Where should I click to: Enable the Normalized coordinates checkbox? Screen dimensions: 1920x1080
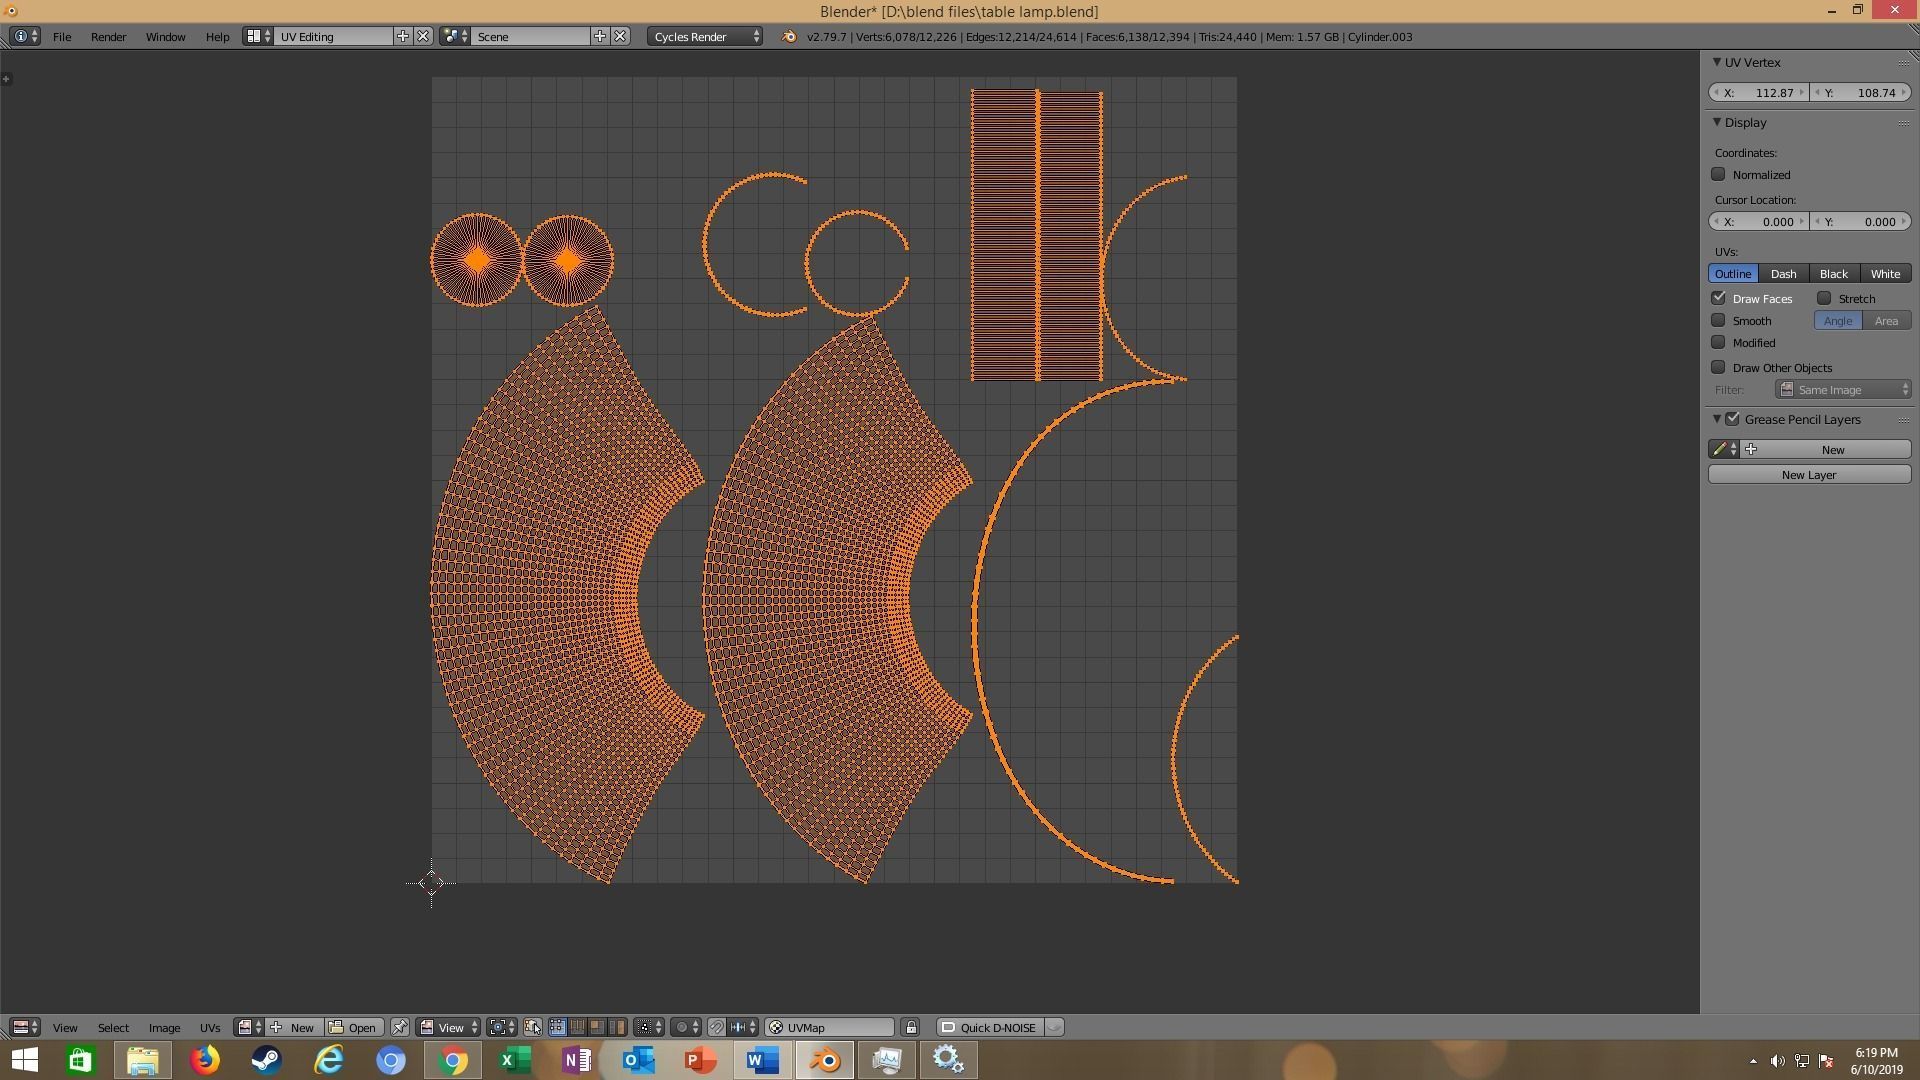point(1718,175)
